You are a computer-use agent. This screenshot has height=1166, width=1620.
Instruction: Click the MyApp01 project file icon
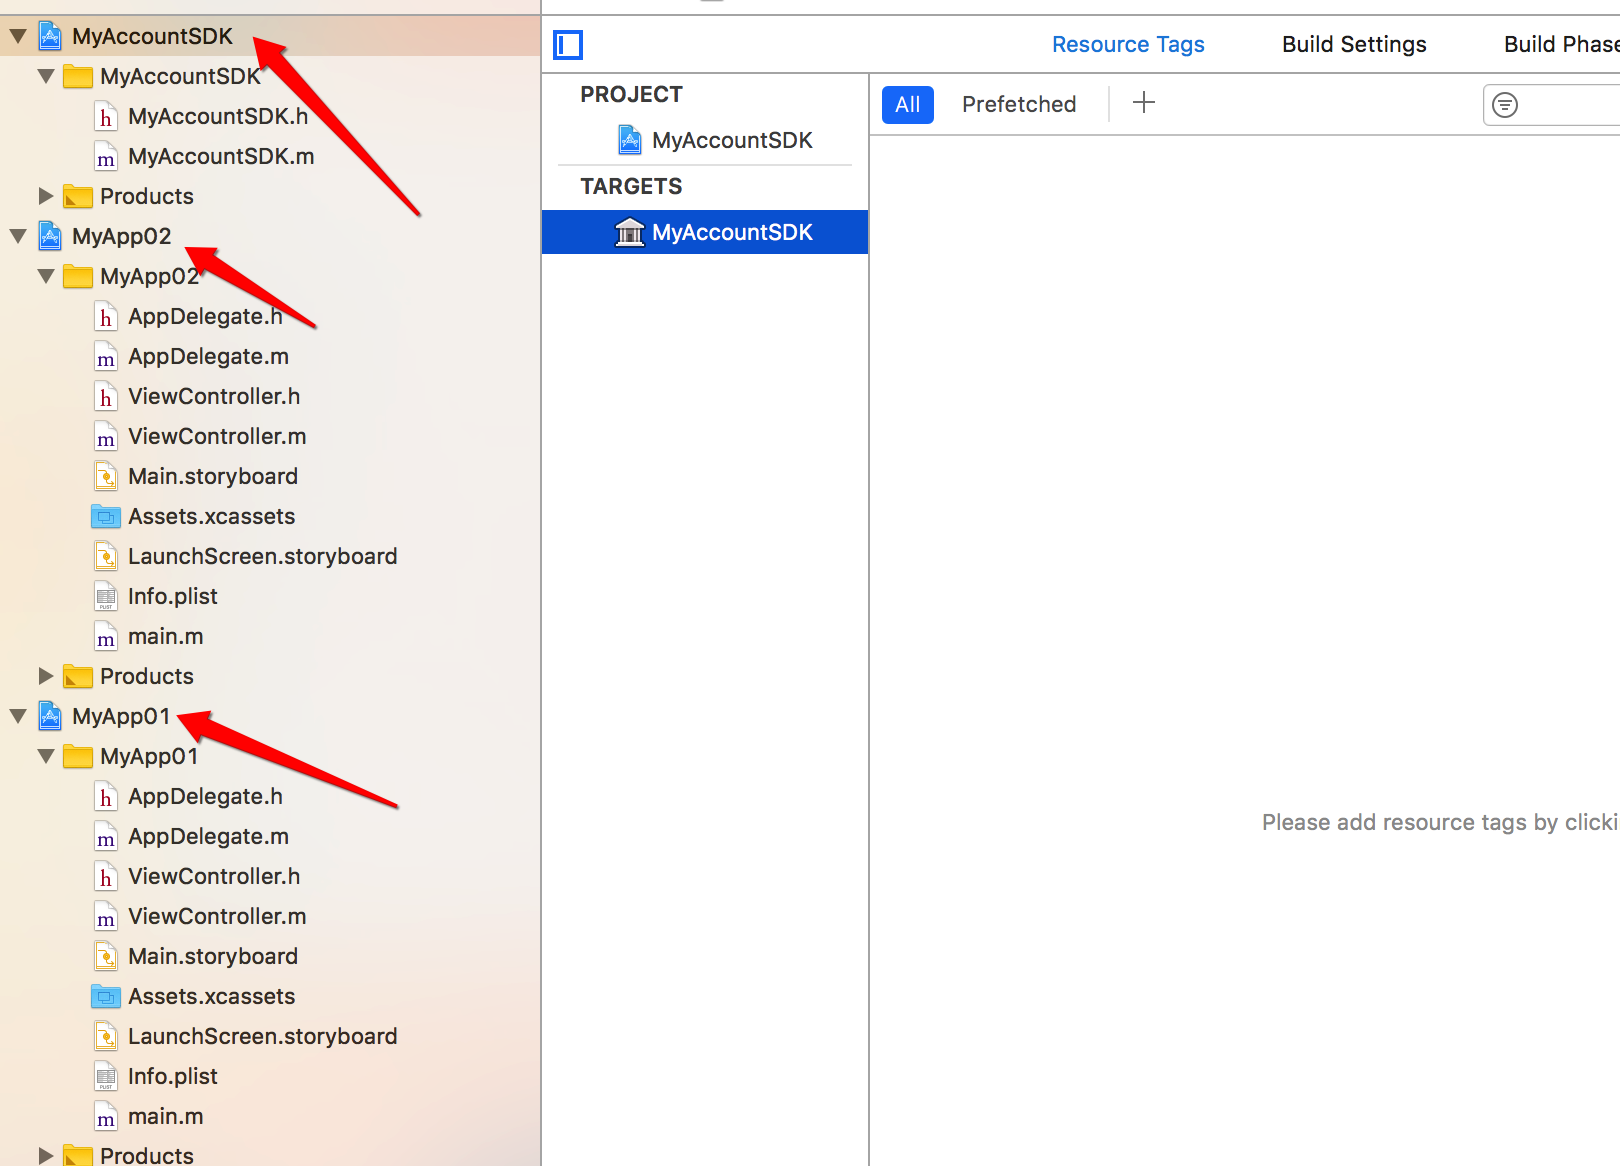[x=50, y=716]
